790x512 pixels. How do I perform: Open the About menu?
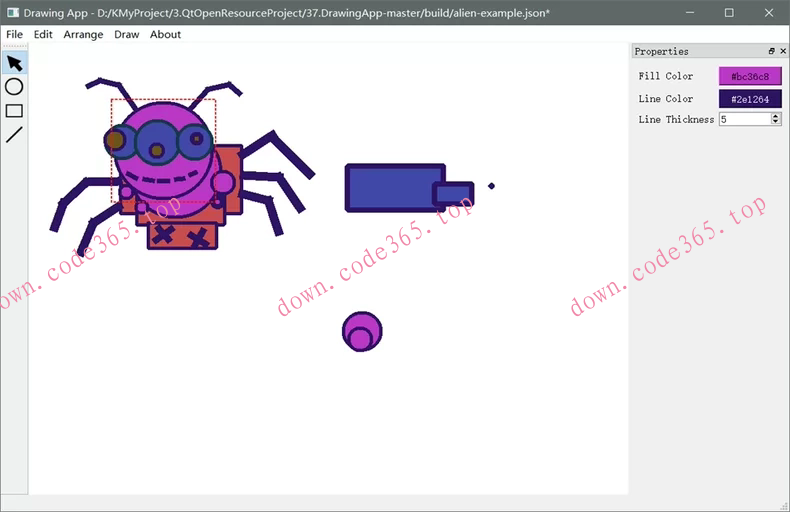pos(165,34)
